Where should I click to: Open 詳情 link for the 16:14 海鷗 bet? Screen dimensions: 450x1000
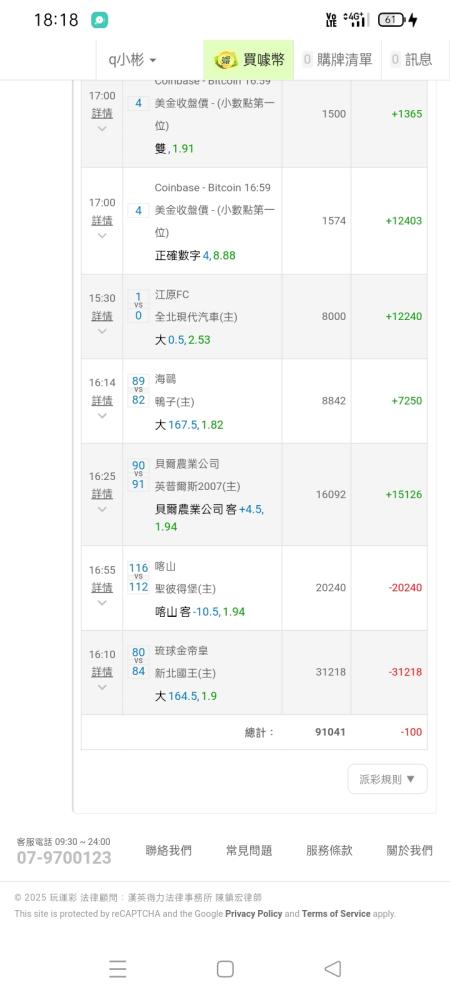[102, 401]
